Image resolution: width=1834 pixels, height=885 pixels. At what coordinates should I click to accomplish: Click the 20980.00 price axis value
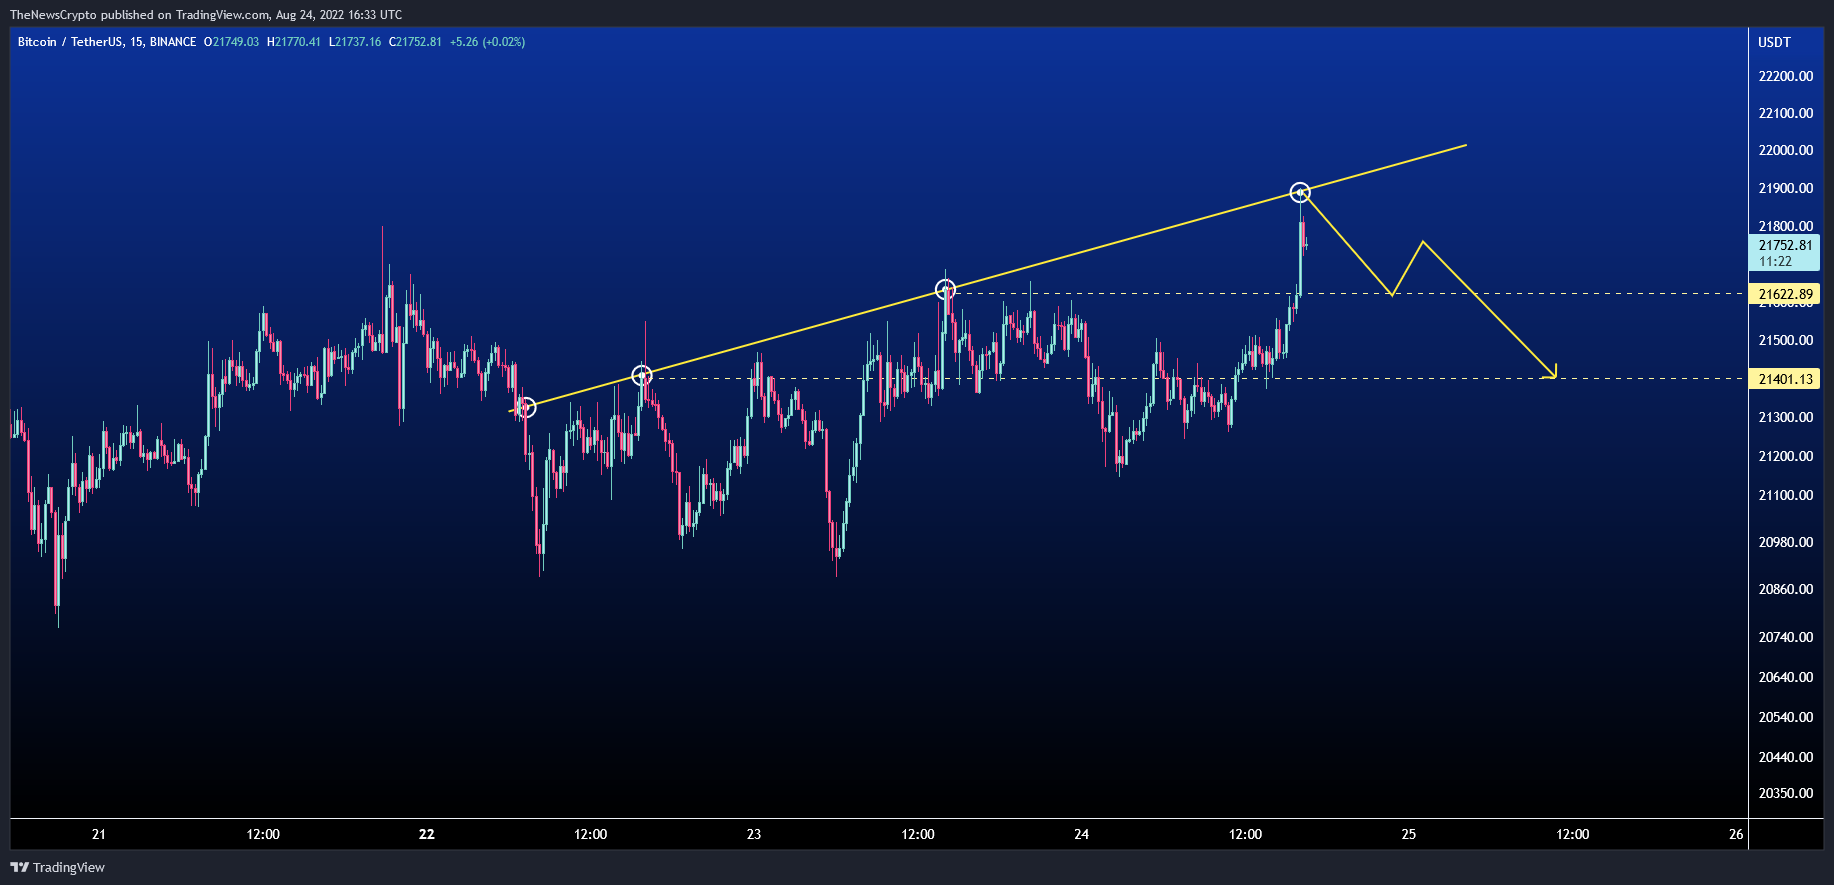pos(1785,542)
